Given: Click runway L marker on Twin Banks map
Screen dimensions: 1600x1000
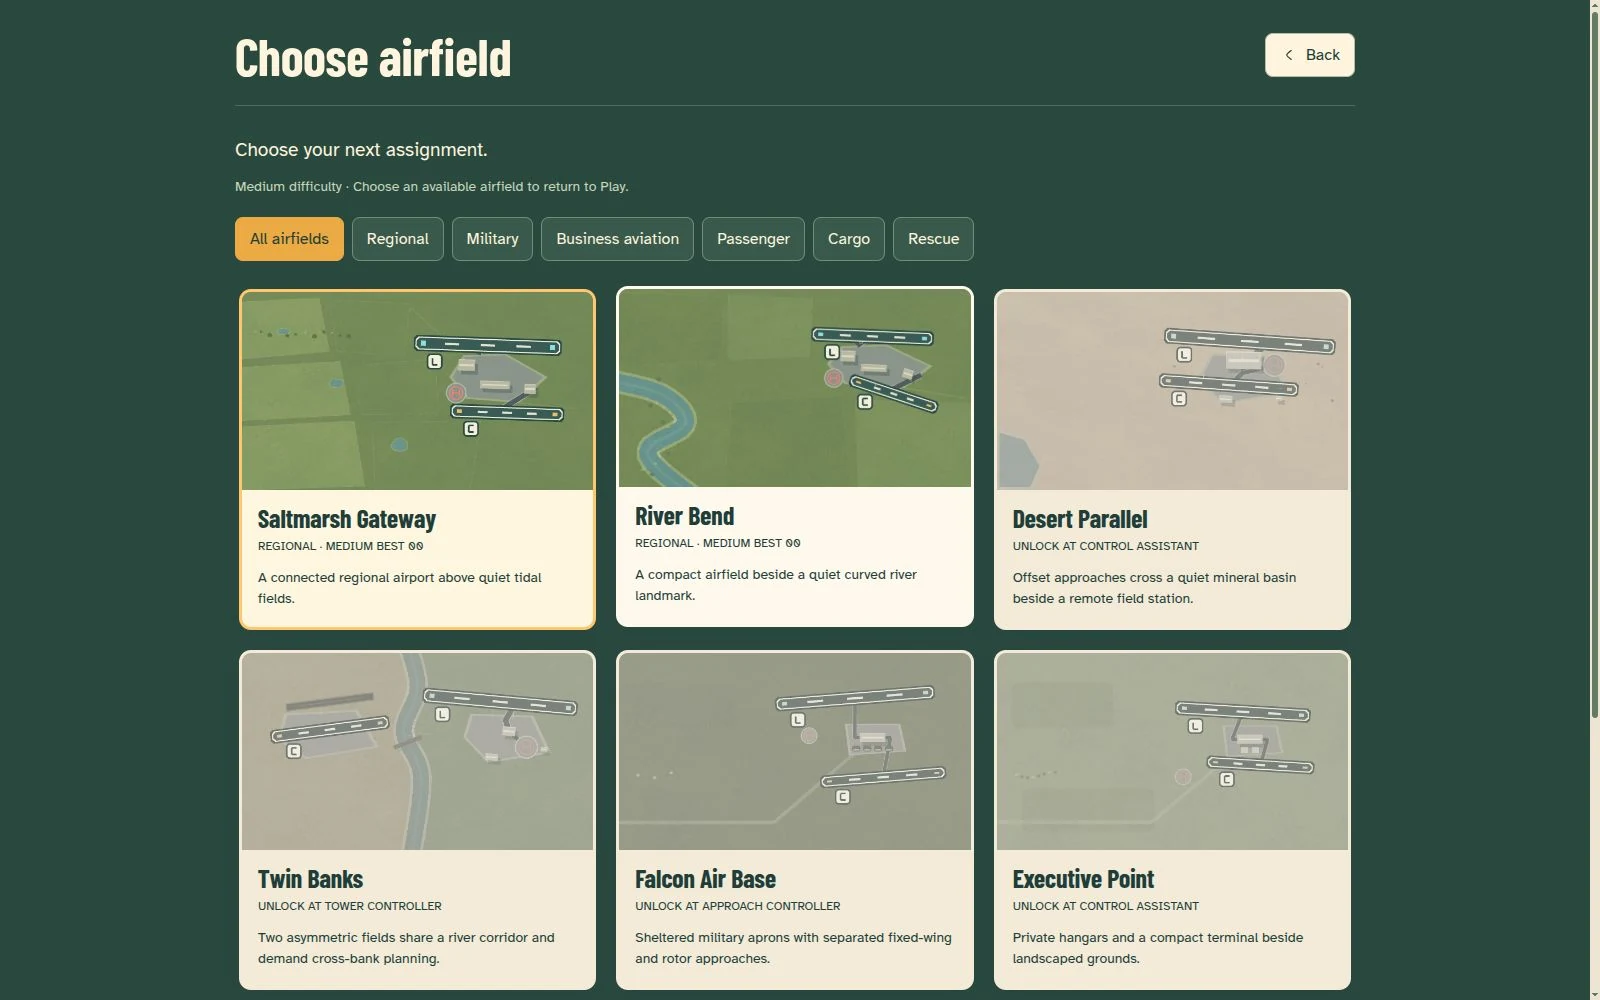Looking at the screenshot, I should [x=442, y=714].
